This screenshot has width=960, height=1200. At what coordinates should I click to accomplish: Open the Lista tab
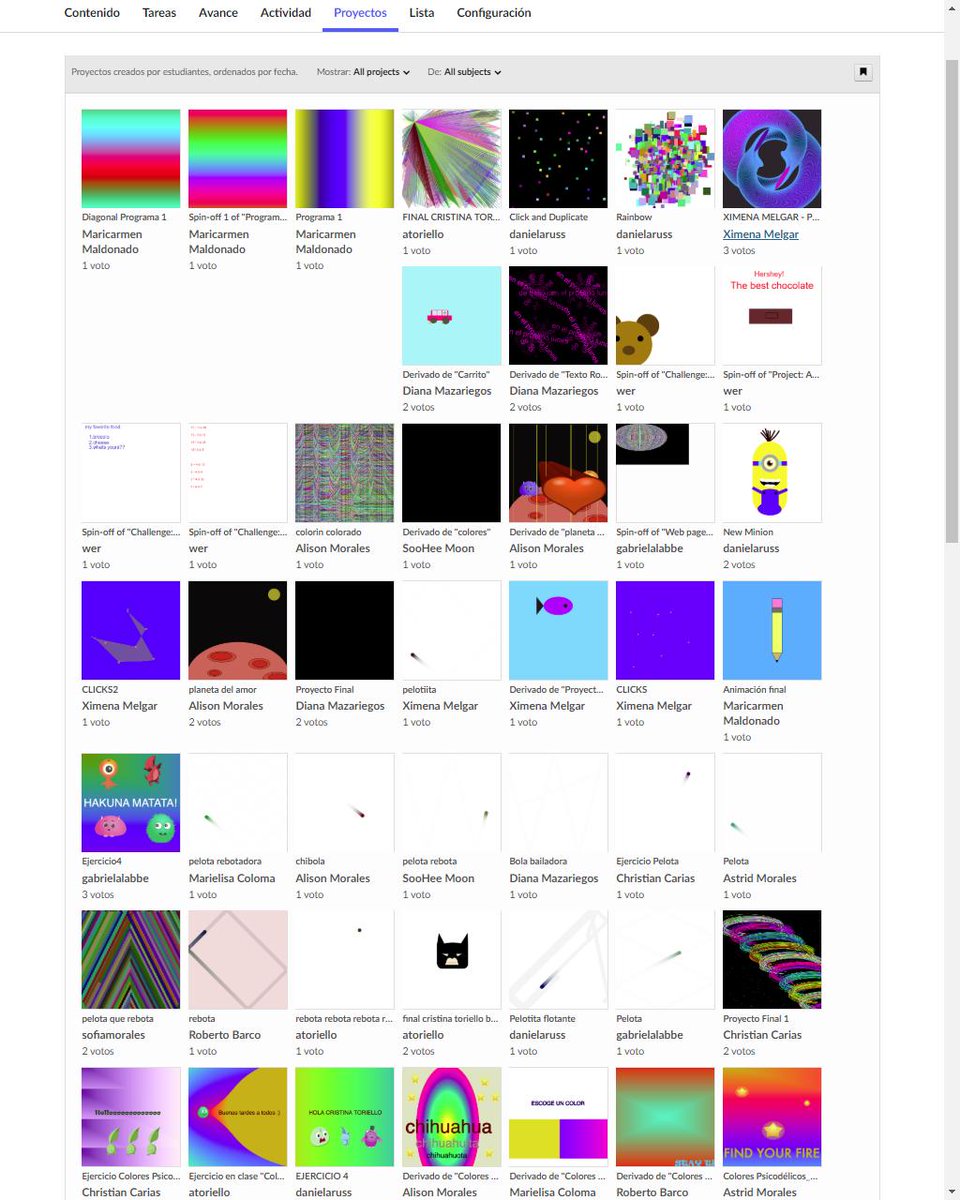pyautogui.click(x=422, y=13)
